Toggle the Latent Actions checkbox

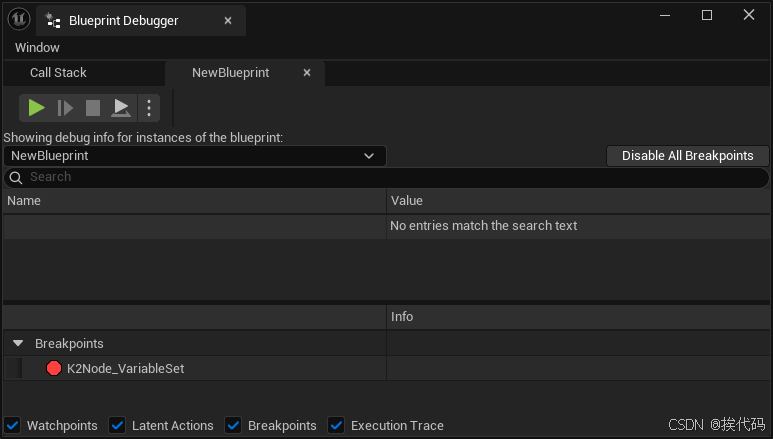(117, 425)
